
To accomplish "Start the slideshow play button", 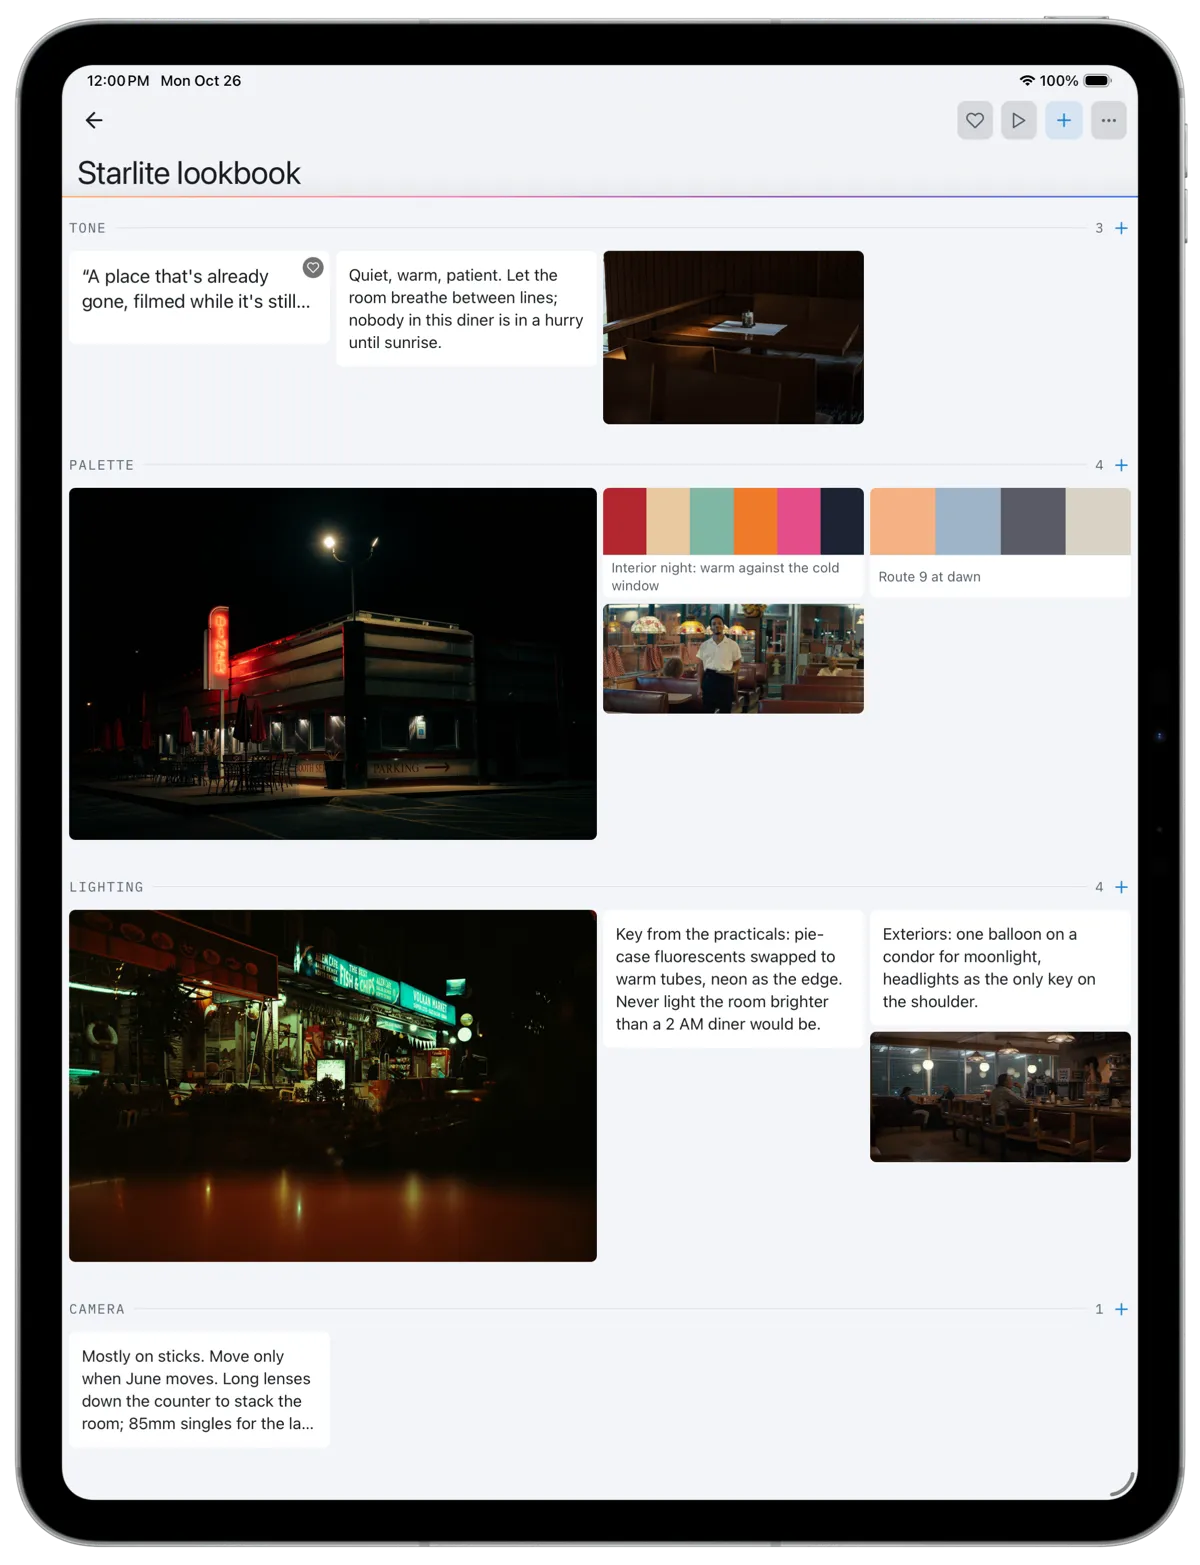I will (x=1019, y=120).
